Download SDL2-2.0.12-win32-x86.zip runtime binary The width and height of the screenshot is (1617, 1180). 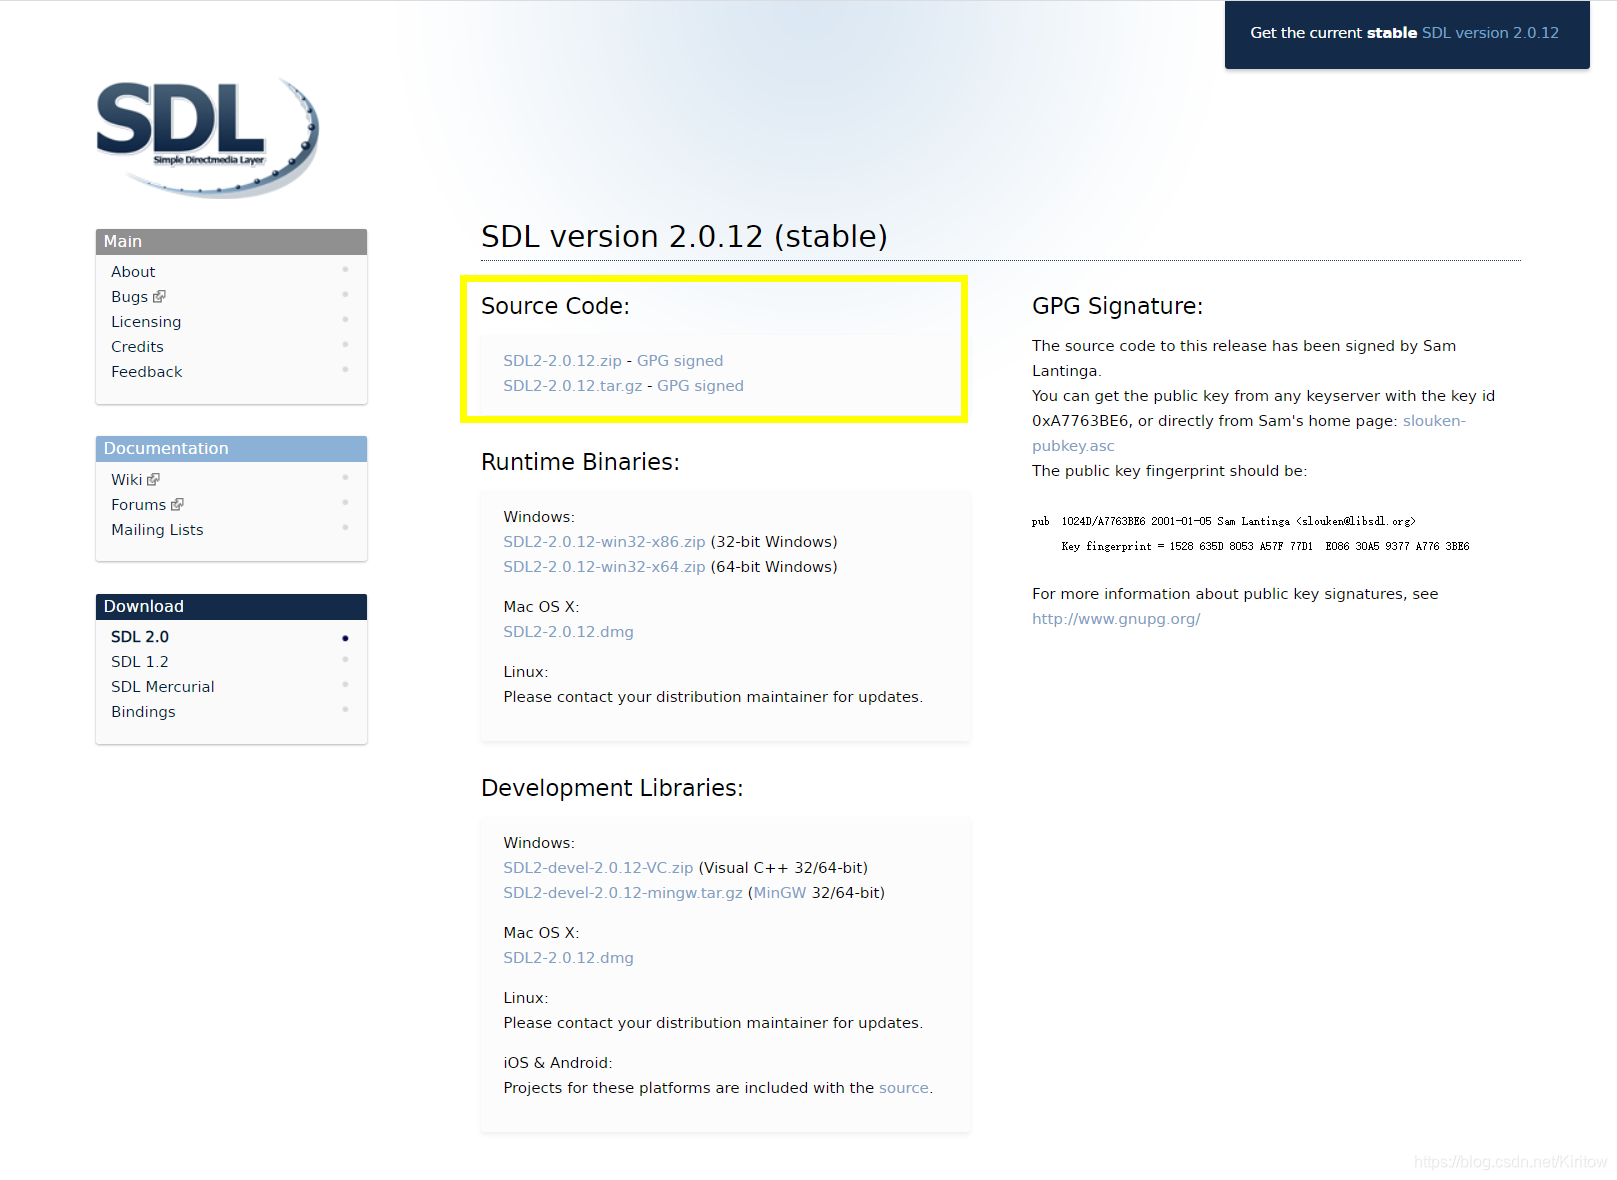[604, 542]
